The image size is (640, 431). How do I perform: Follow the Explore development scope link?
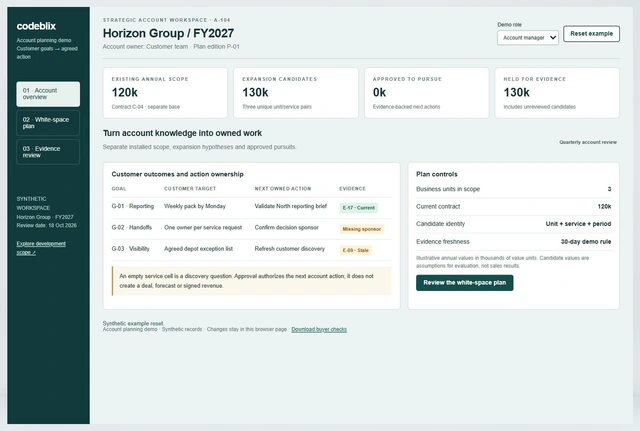click(x=41, y=248)
